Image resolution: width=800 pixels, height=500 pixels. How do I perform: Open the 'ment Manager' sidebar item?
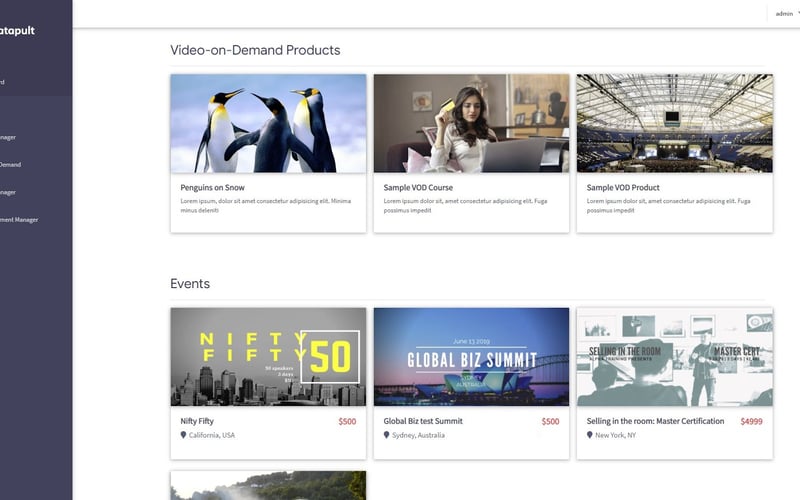pos(19,220)
